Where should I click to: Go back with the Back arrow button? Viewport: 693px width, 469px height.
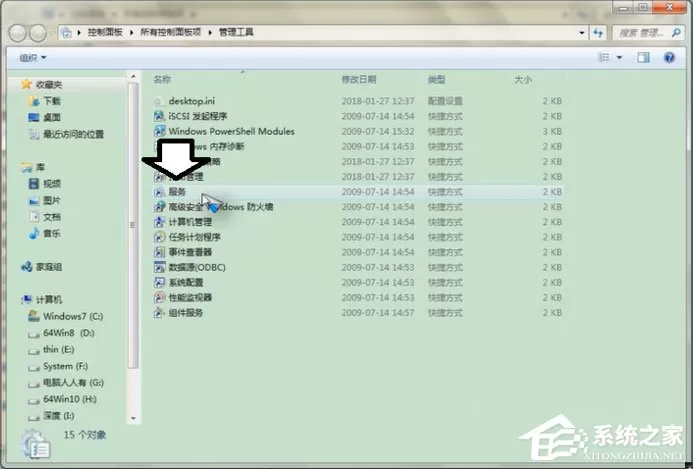point(17,33)
